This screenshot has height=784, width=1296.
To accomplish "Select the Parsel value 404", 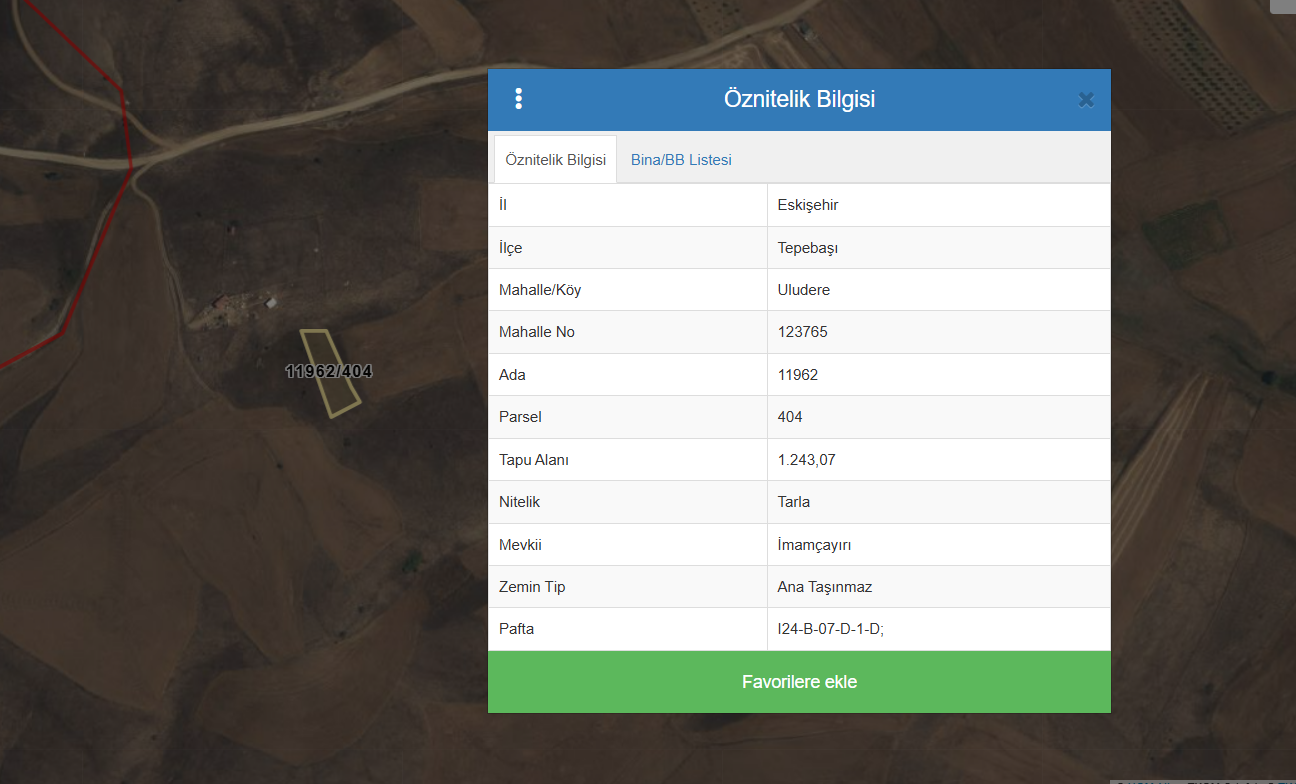I will tap(790, 417).
